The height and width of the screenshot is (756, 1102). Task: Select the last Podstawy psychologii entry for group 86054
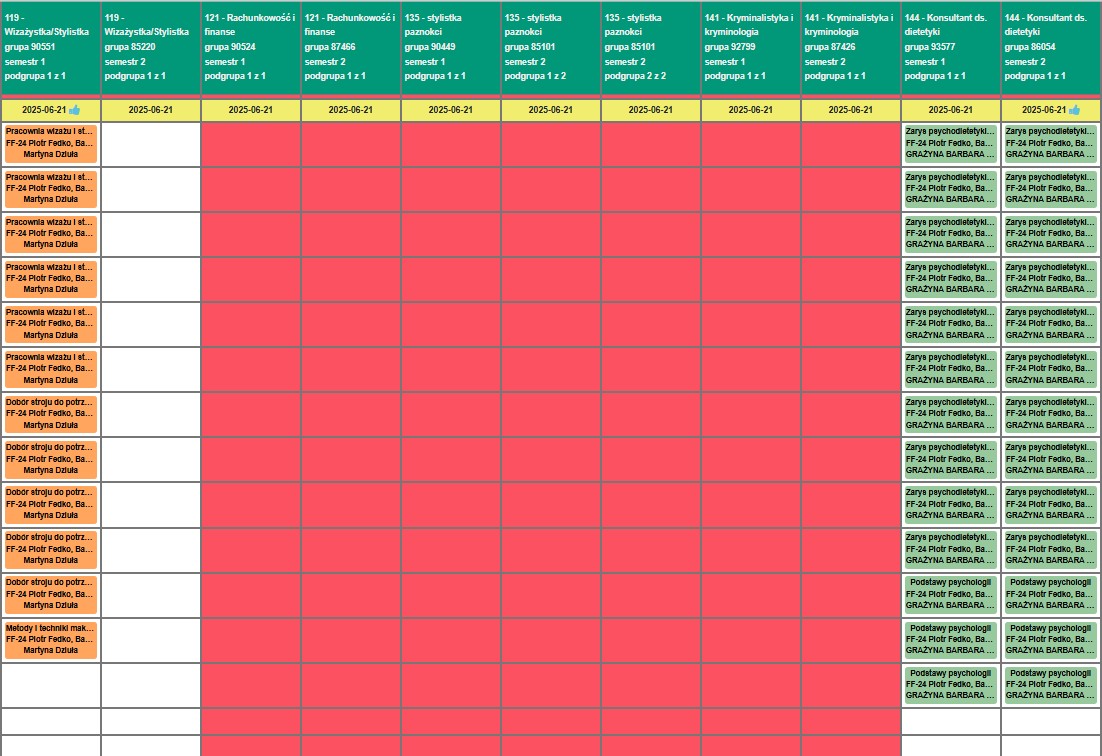click(x=1051, y=684)
